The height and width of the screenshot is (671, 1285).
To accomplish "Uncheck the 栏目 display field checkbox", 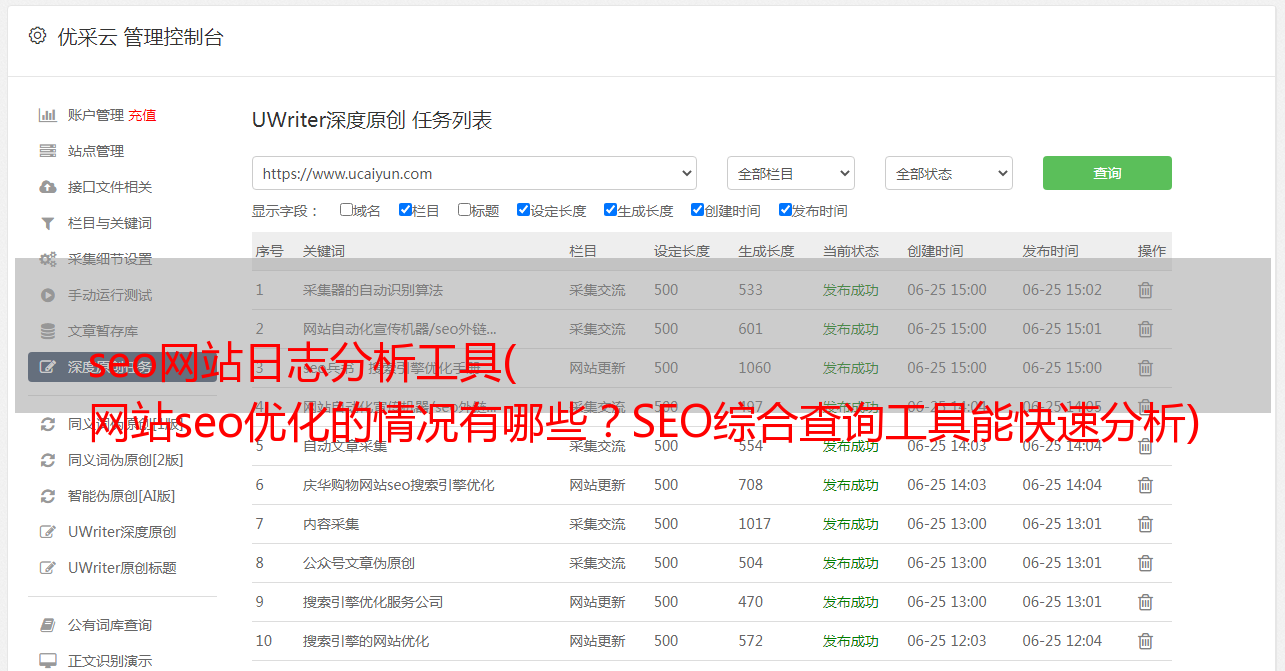I will pos(405,210).
